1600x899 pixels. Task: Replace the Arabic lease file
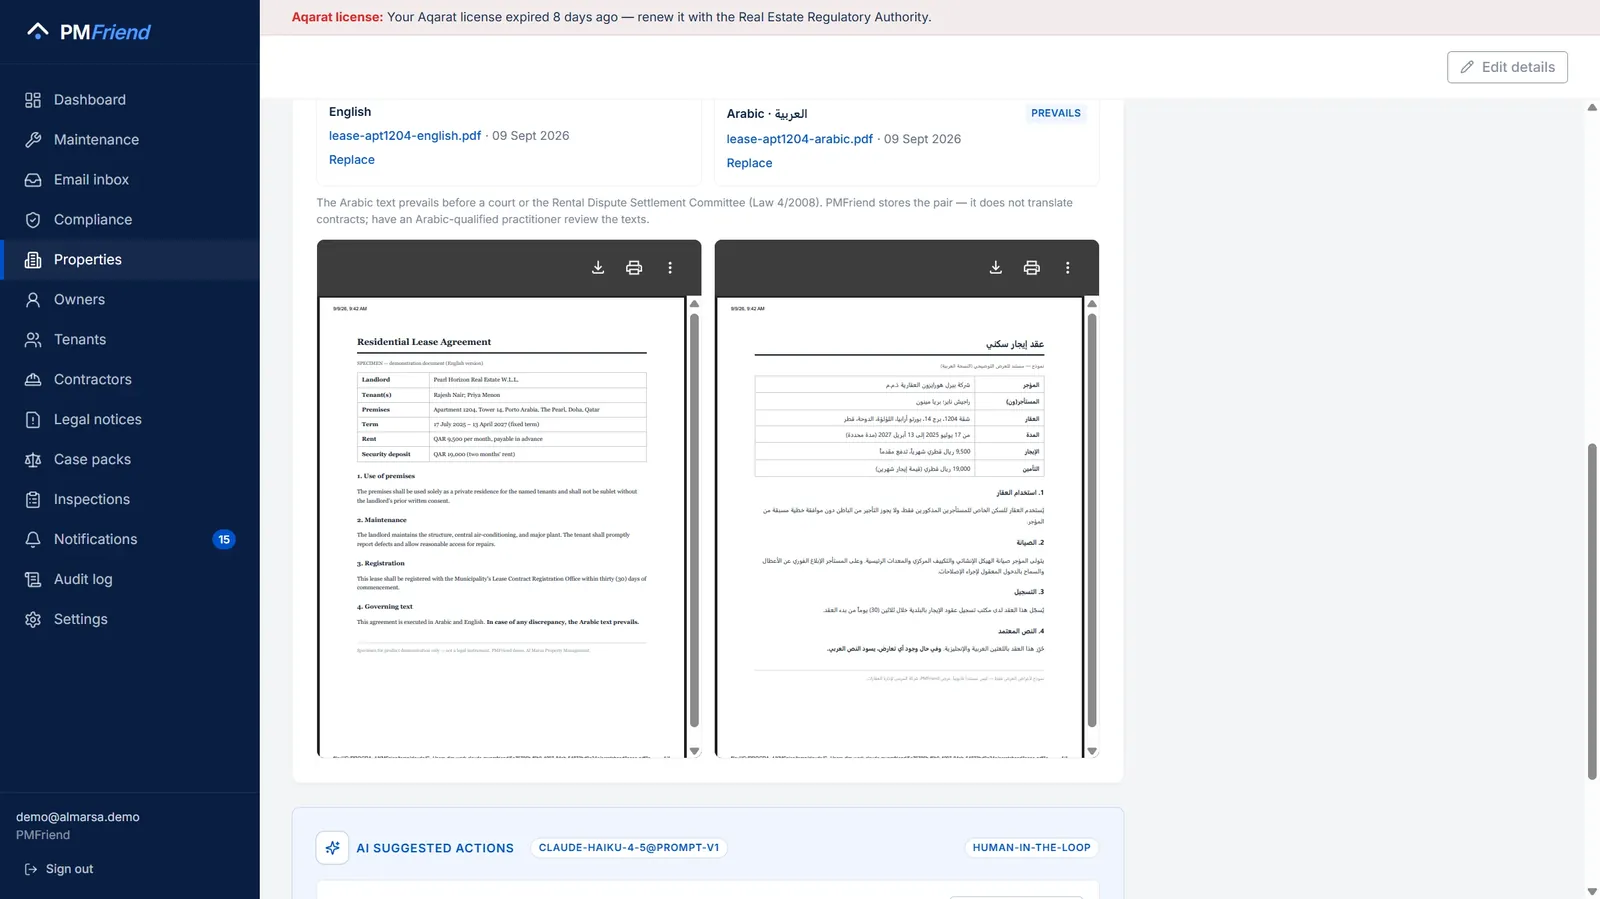pyautogui.click(x=749, y=163)
